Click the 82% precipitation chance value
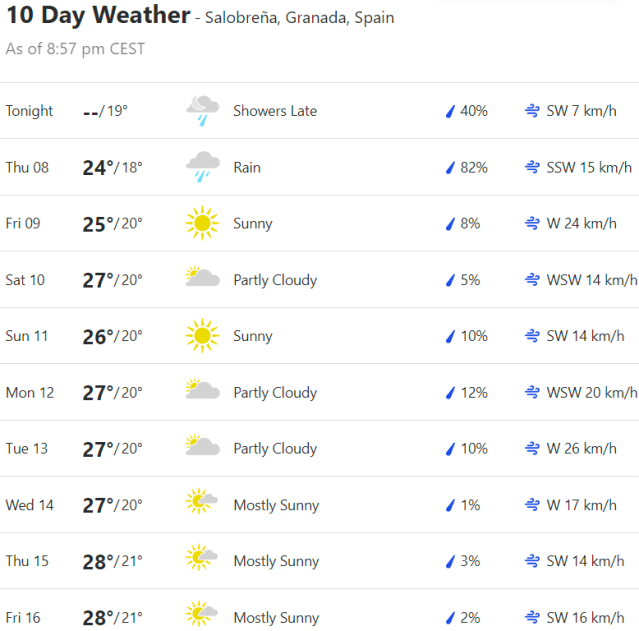 [x=473, y=167]
